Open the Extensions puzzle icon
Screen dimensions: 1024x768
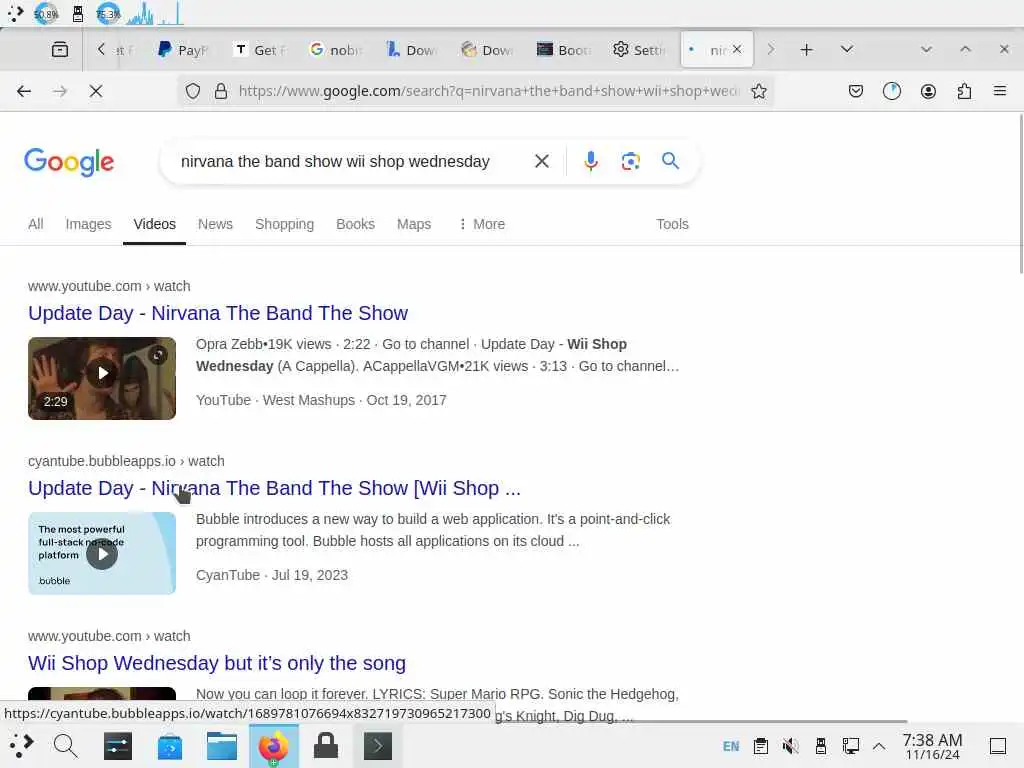(964, 91)
